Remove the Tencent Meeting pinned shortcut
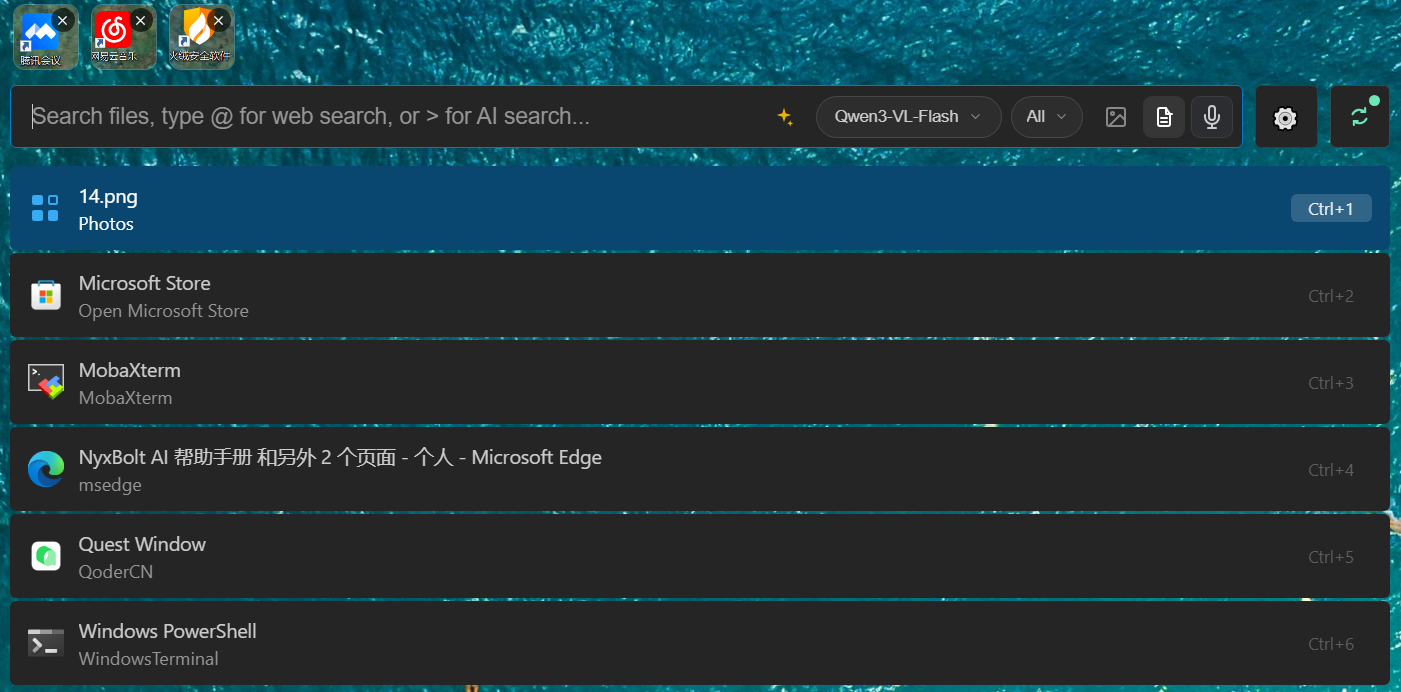 tap(63, 19)
